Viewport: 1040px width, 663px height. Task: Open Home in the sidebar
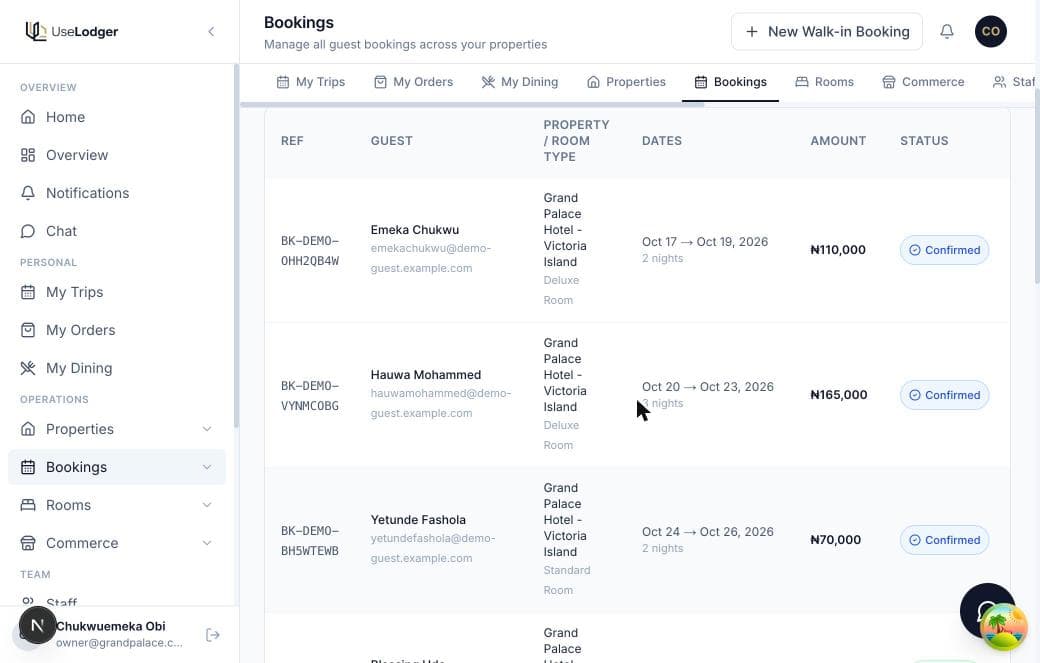point(117,117)
